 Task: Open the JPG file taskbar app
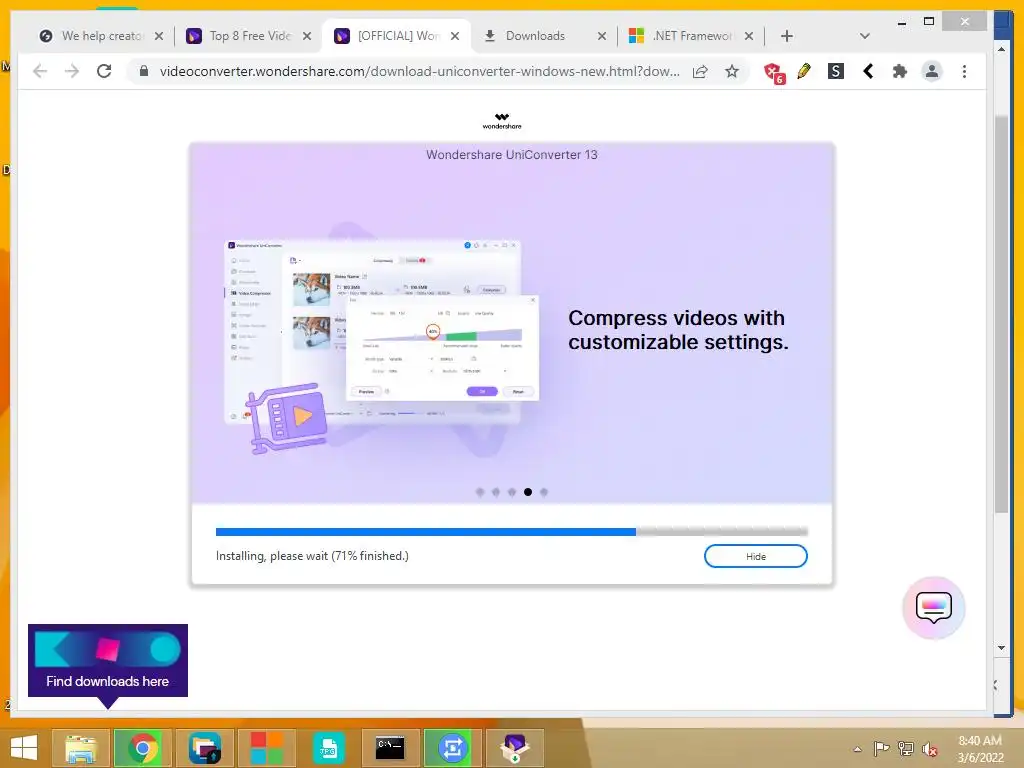point(328,748)
